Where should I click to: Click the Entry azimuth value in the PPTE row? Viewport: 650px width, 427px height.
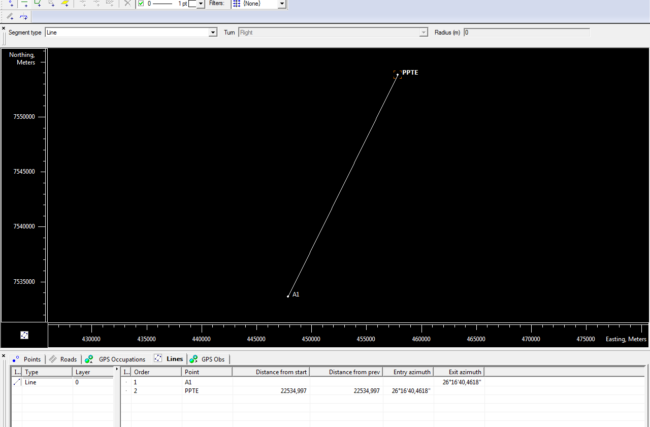(411, 391)
